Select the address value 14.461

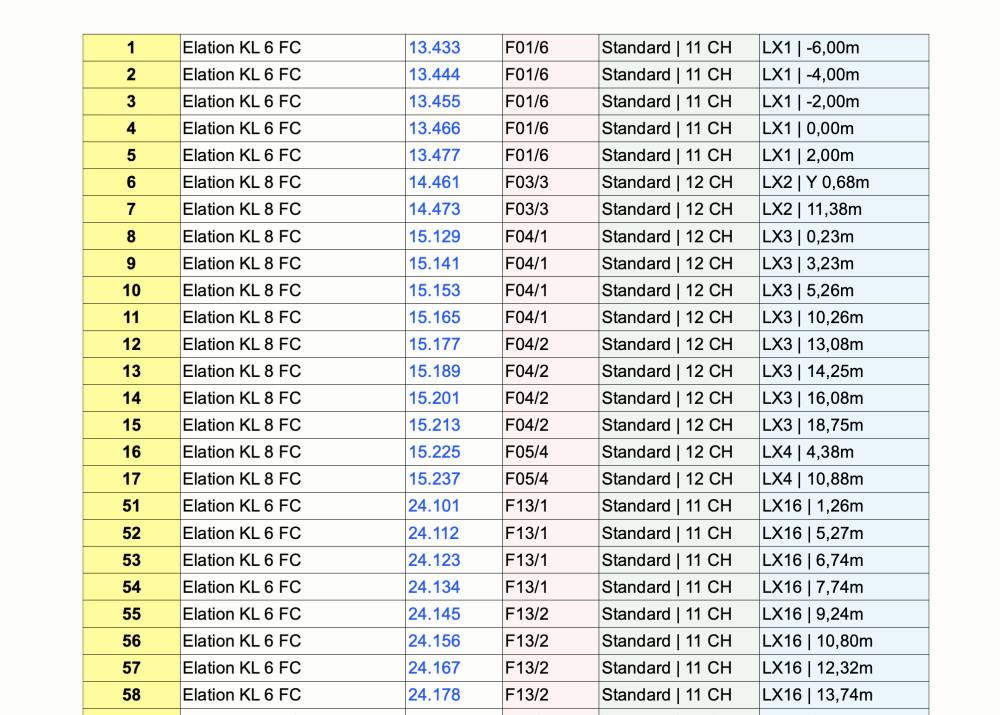click(x=434, y=183)
